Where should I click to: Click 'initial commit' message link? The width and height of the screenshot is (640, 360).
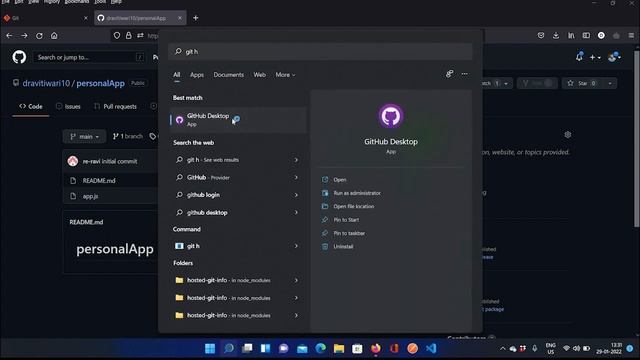point(119,161)
